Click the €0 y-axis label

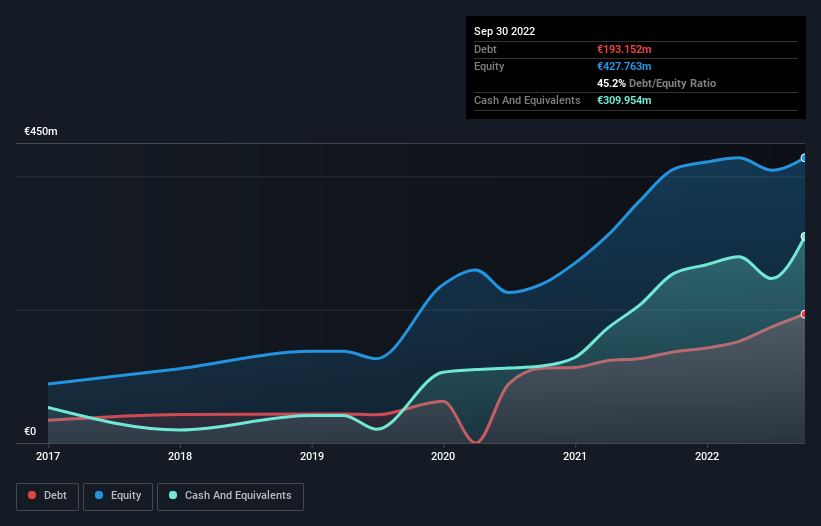click(30, 431)
